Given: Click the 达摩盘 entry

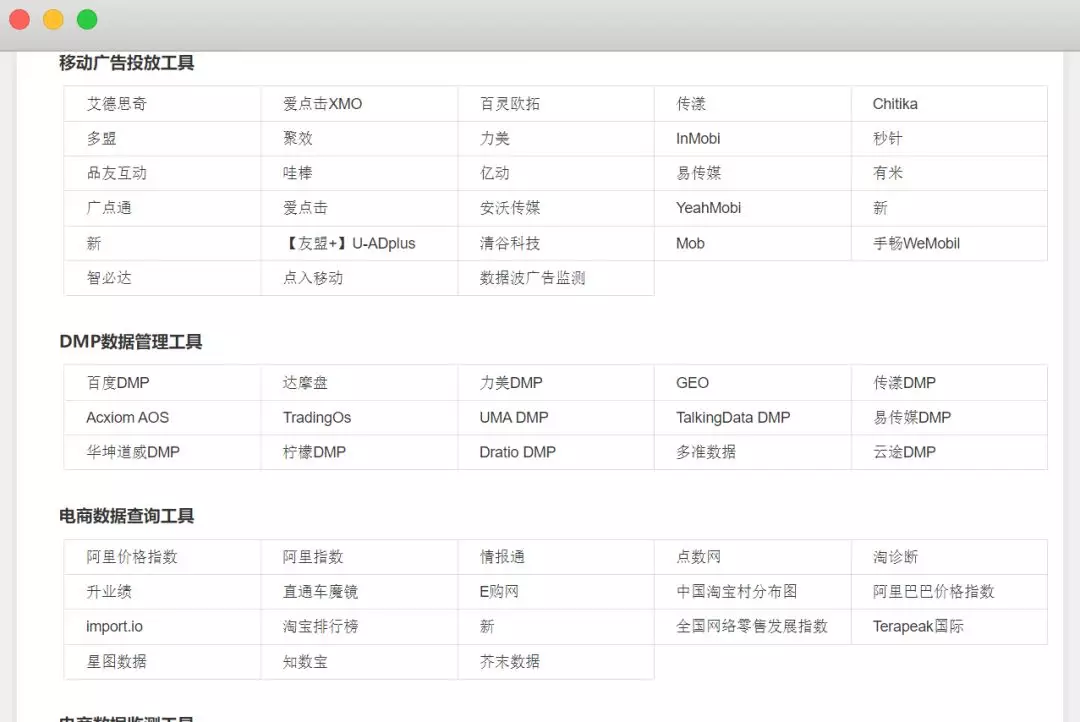Looking at the screenshot, I should pos(305,383).
